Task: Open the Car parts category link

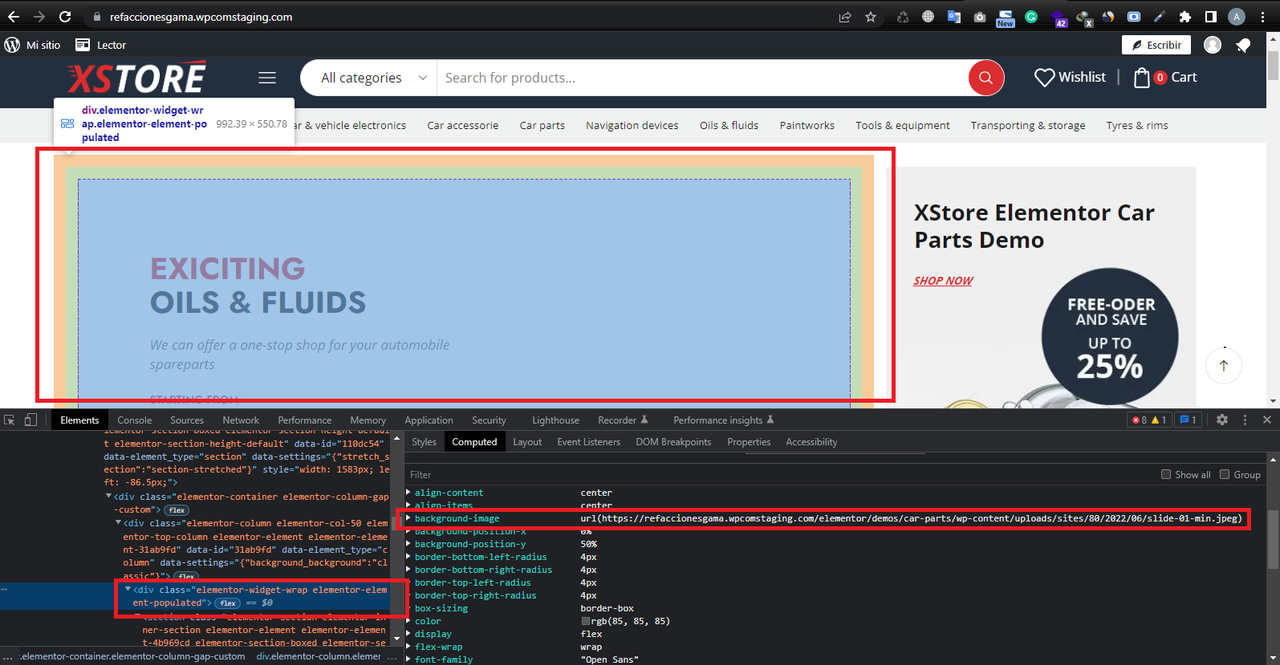Action: (x=542, y=126)
